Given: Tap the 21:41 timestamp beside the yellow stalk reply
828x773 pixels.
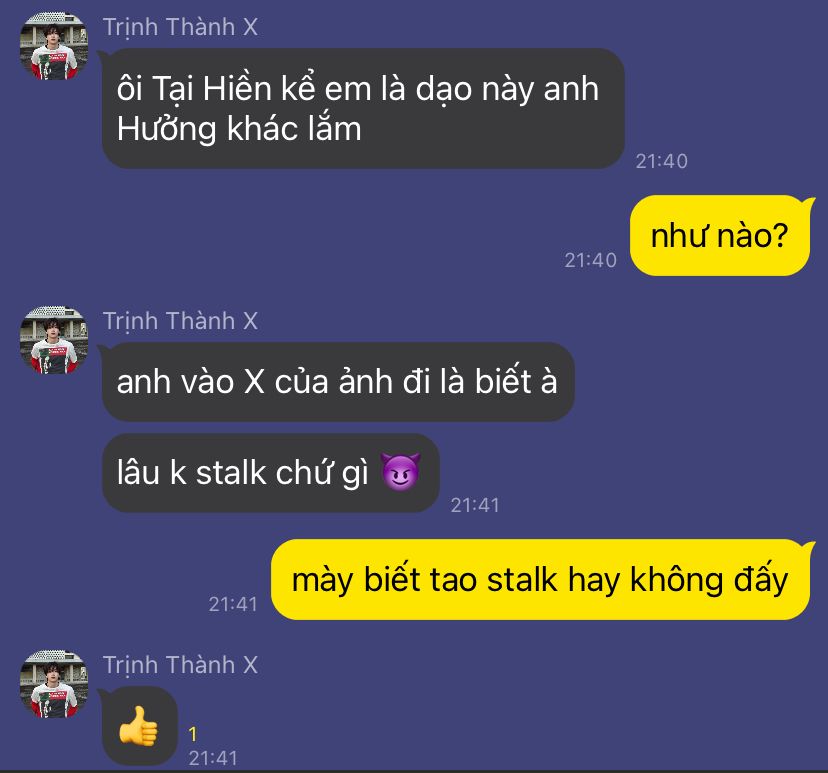Looking at the screenshot, I should (x=233, y=604).
